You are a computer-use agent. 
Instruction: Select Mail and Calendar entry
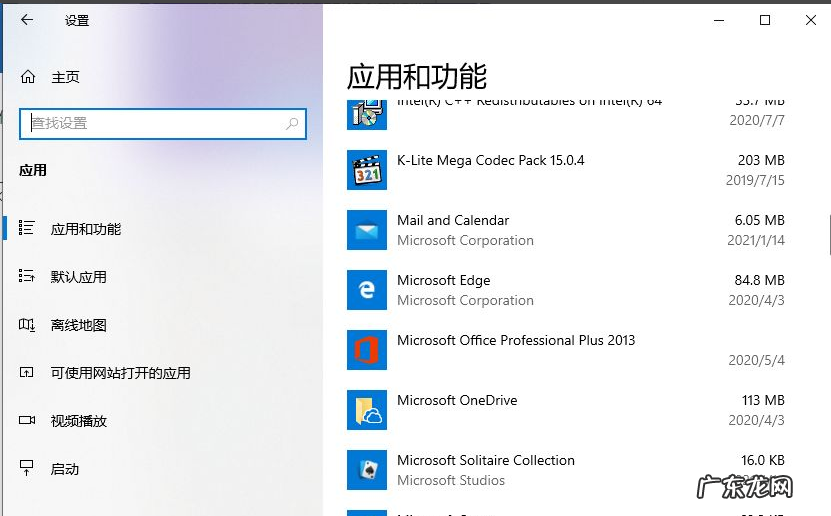pos(453,220)
